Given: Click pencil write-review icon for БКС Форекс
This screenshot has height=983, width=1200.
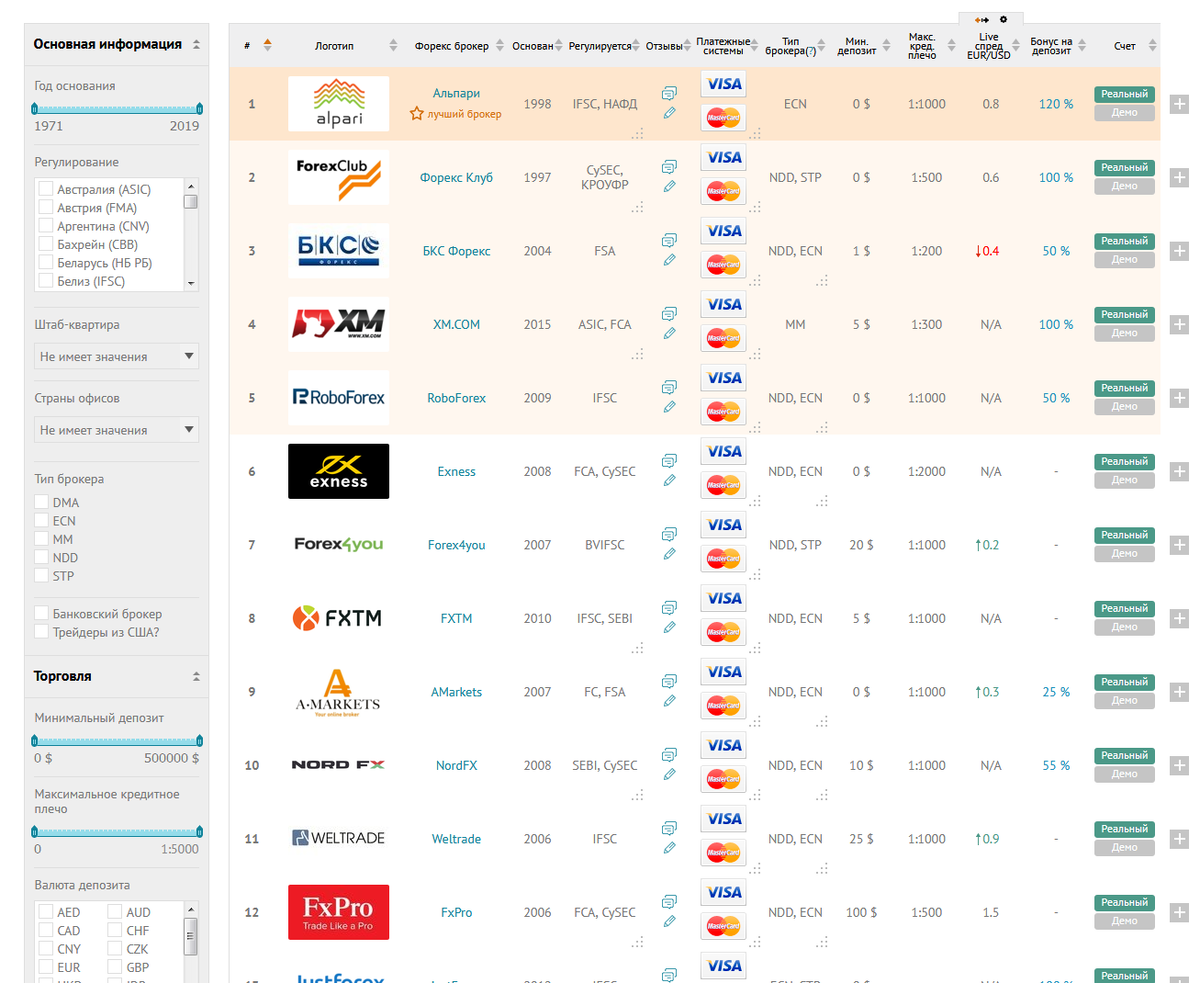Looking at the screenshot, I should click(669, 260).
